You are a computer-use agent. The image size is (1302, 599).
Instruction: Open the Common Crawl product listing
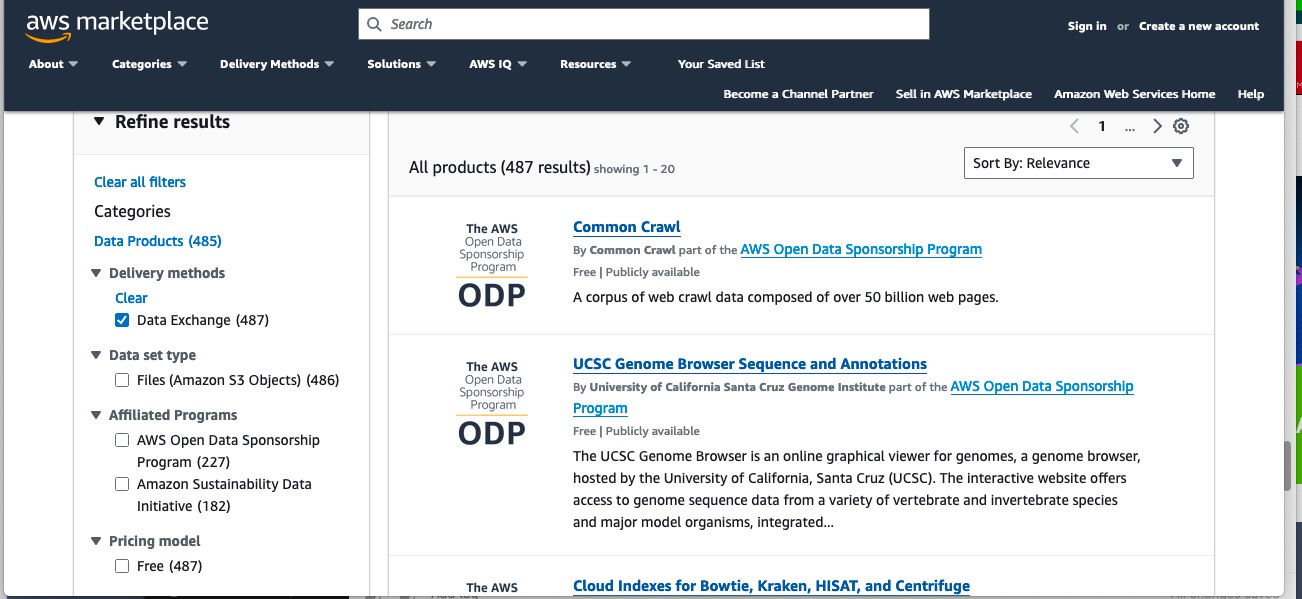point(626,226)
